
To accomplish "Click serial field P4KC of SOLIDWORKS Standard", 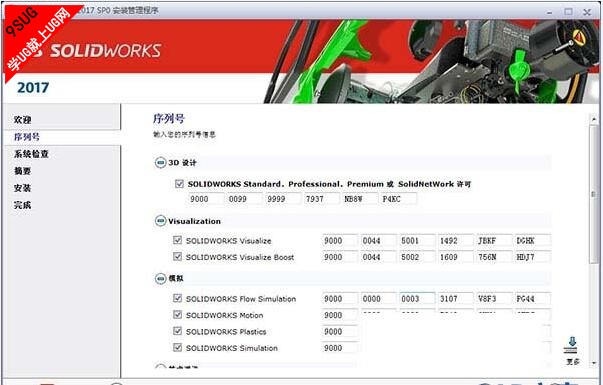I will 398,199.
